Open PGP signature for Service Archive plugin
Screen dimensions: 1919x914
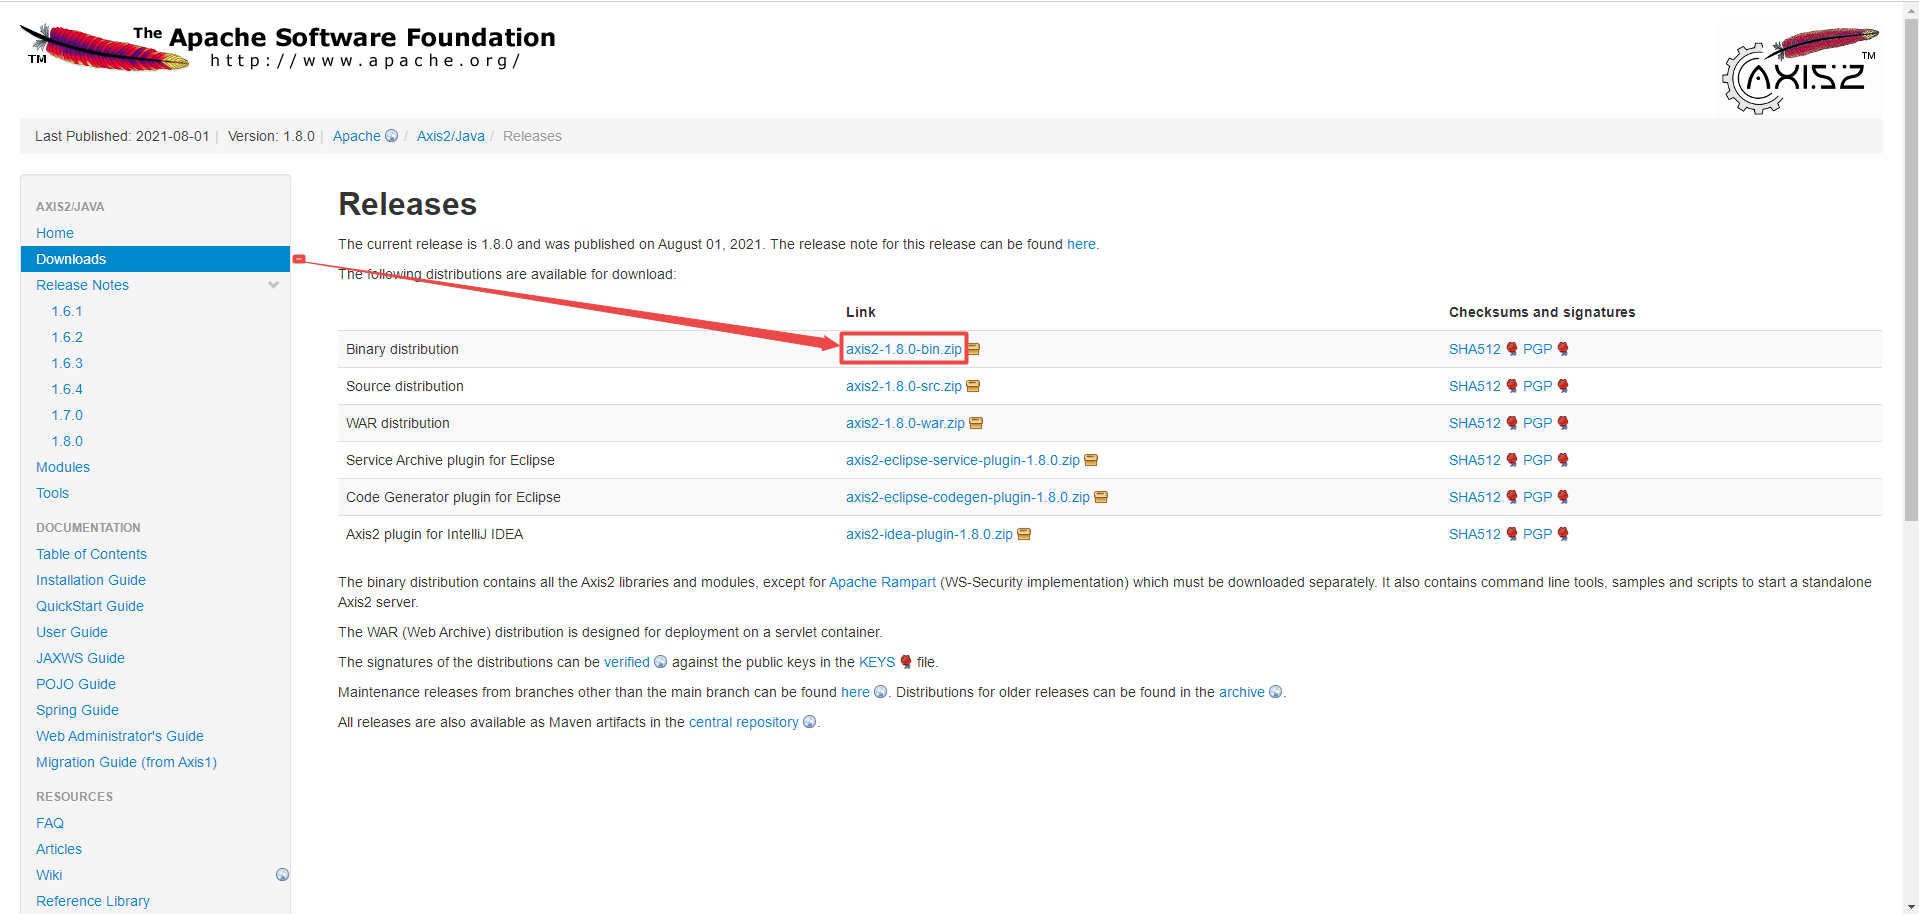(x=1538, y=460)
